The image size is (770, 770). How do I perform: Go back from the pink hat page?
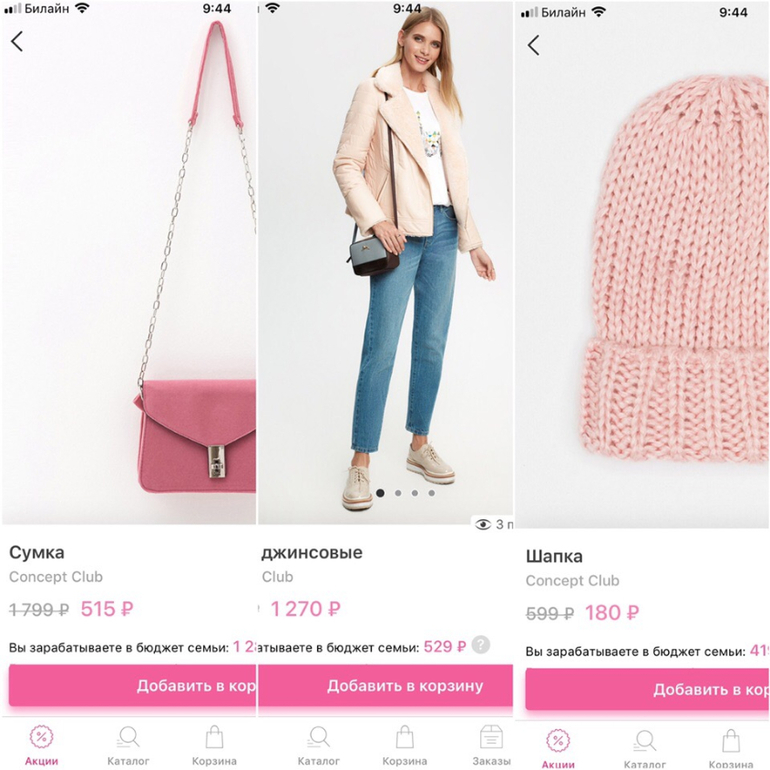534,45
